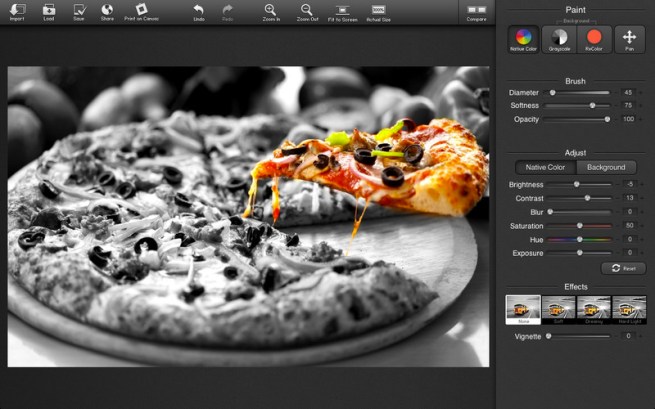Viewport: 655px width, 409px height.
Task: Click the Saturation slider track
Action: click(x=579, y=226)
